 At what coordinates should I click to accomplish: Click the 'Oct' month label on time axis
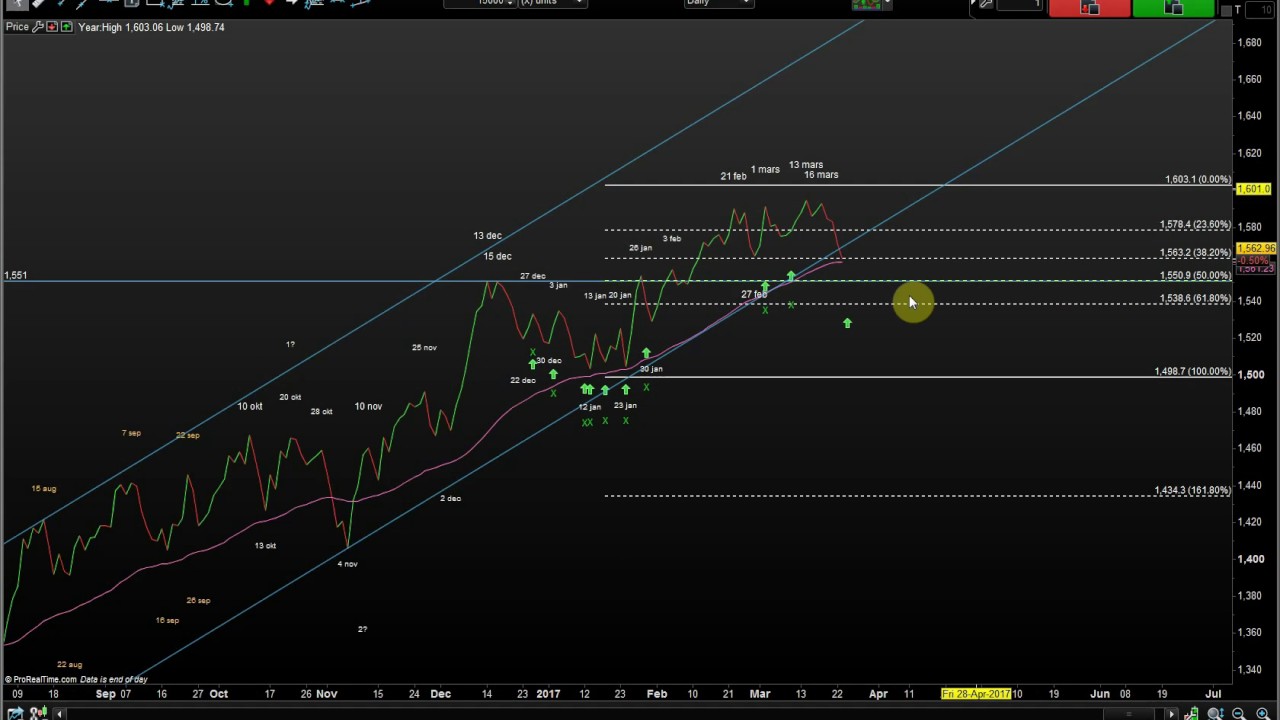coord(218,694)
